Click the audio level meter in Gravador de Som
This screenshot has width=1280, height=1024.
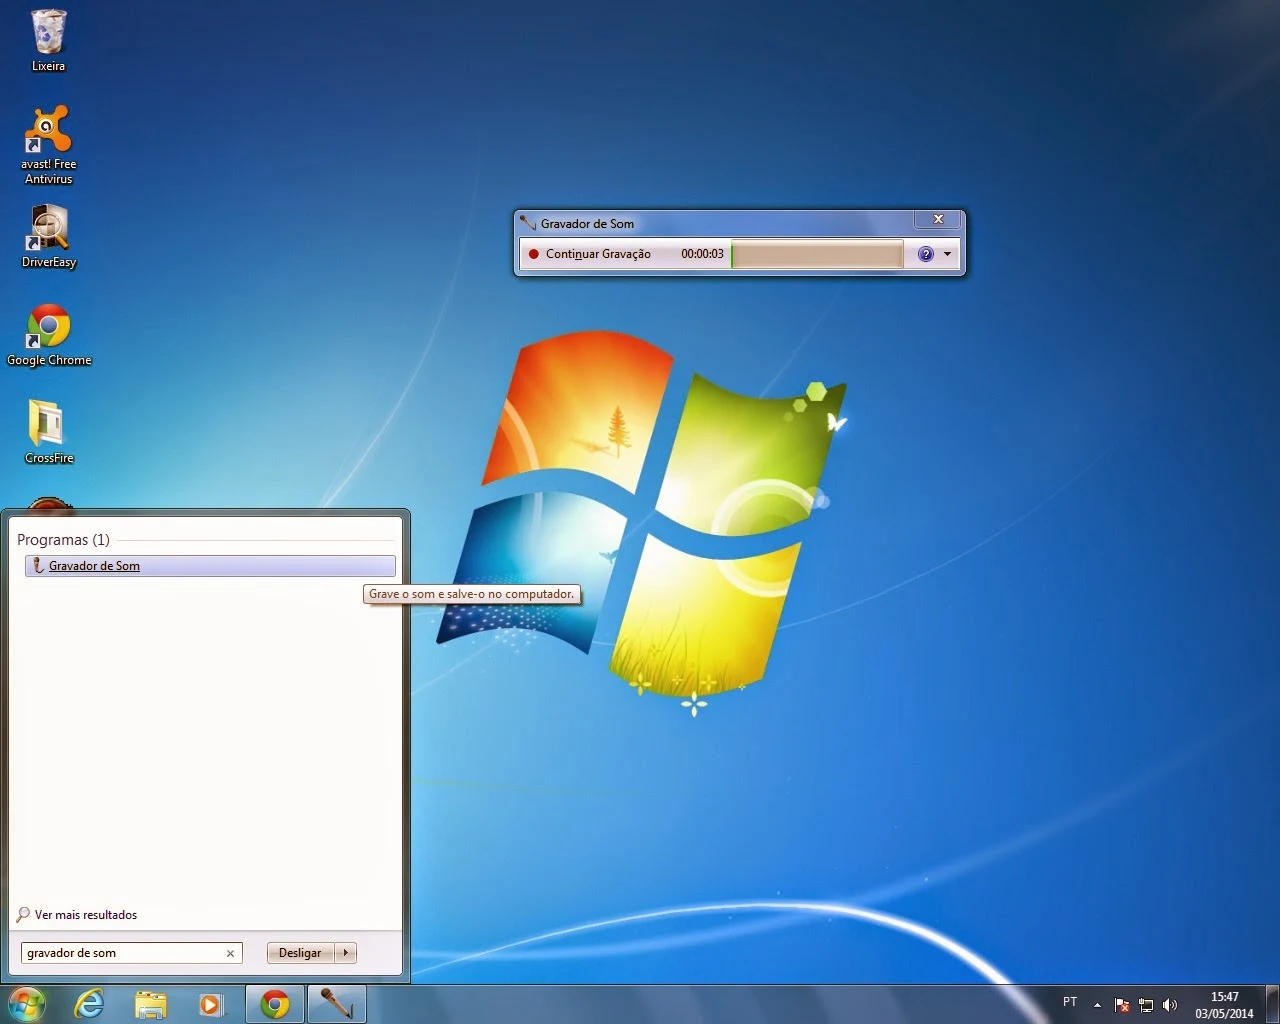point(817,254)
